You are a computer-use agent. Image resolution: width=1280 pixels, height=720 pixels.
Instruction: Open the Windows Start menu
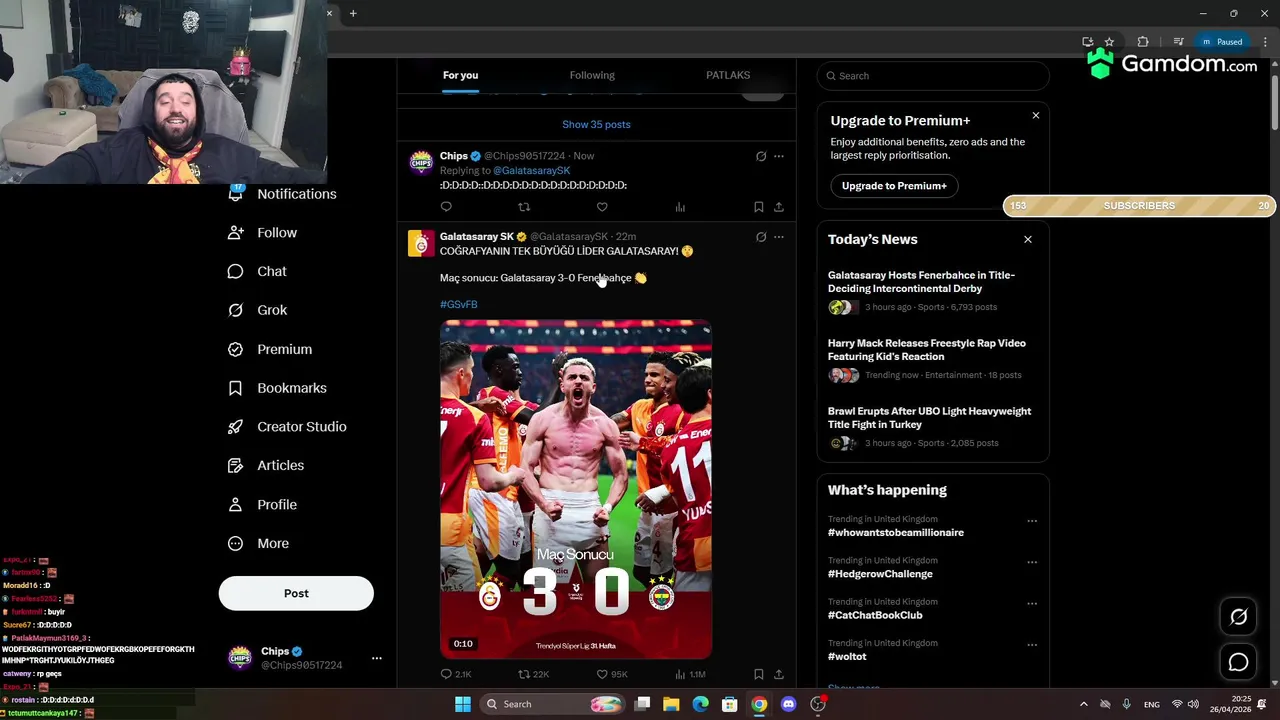click(x=463, y=704)
